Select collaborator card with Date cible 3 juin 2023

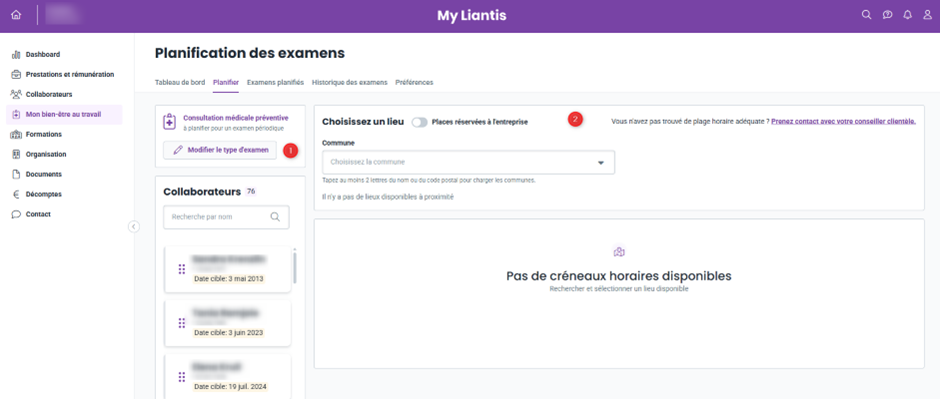[x=228, y=323]
